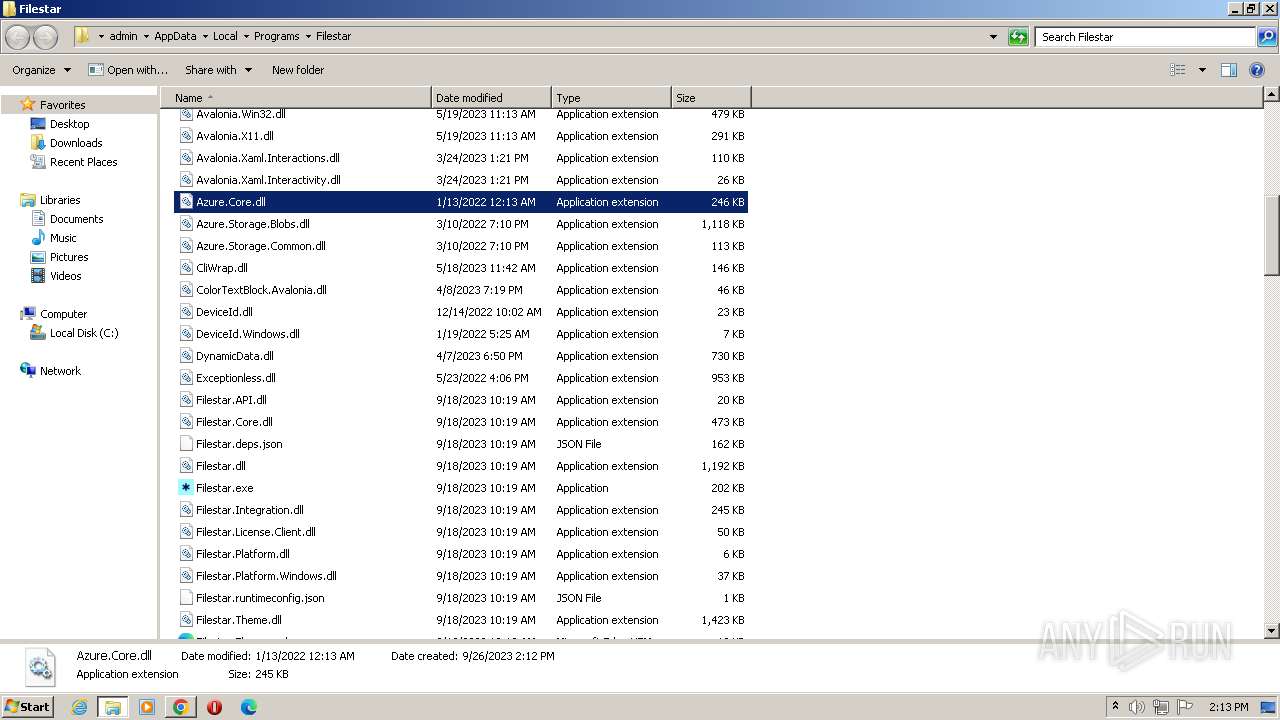Viewport: 1280px width, 720px height.
Task: Sort by Date modified column header
Action: point(491,98)
